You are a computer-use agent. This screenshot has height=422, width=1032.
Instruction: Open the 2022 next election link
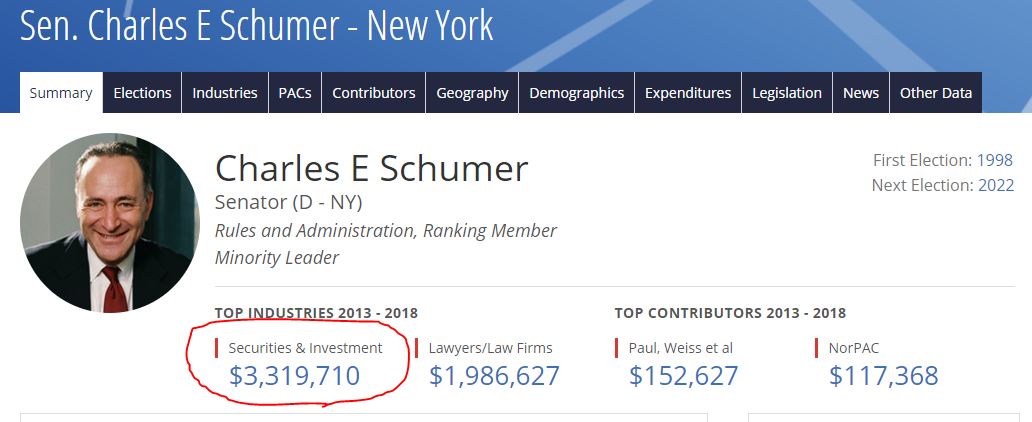pyautogui.click(x=996, y=186)
